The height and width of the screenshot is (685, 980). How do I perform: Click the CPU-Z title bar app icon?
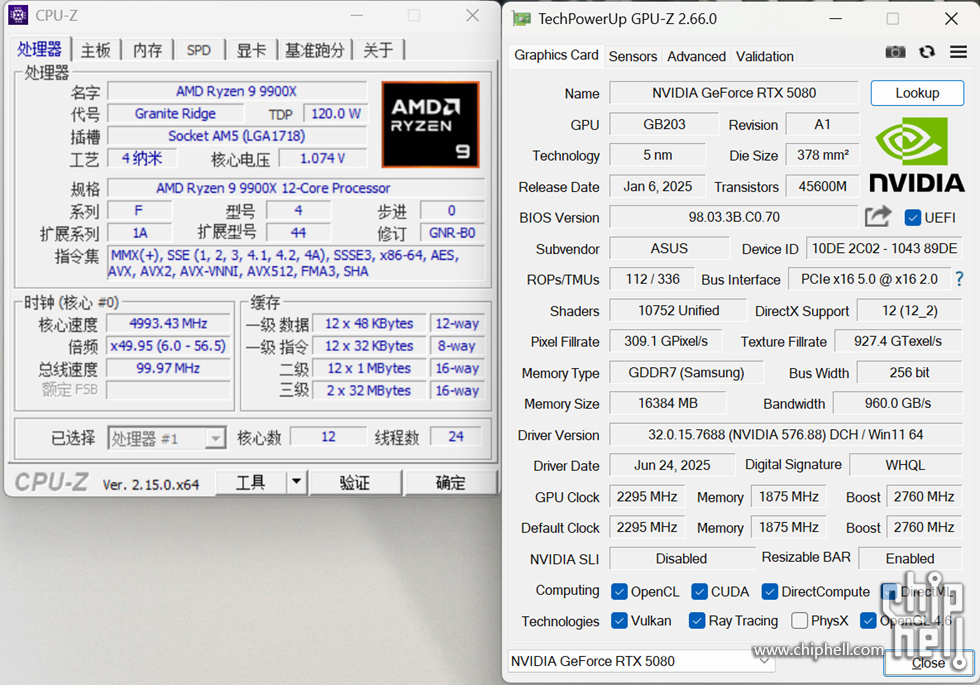pos(18,15)
